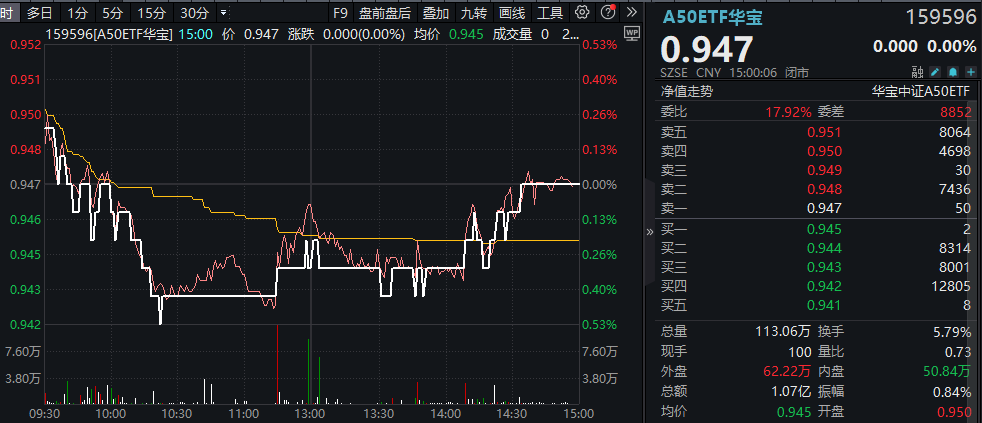Click the F9 button in toolbar

341,13
